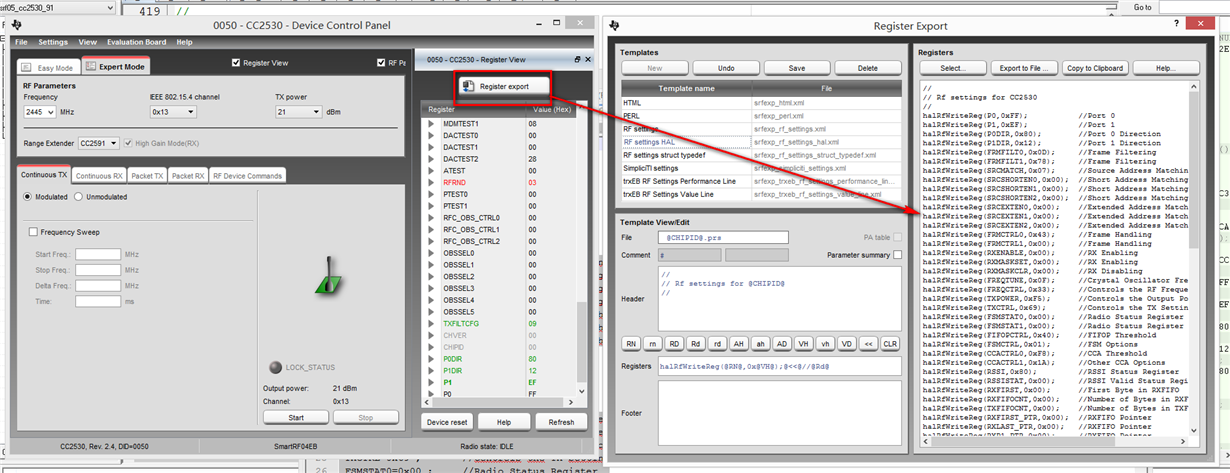
Task: Insert the RD tag into the template
Action: point(675,343)
